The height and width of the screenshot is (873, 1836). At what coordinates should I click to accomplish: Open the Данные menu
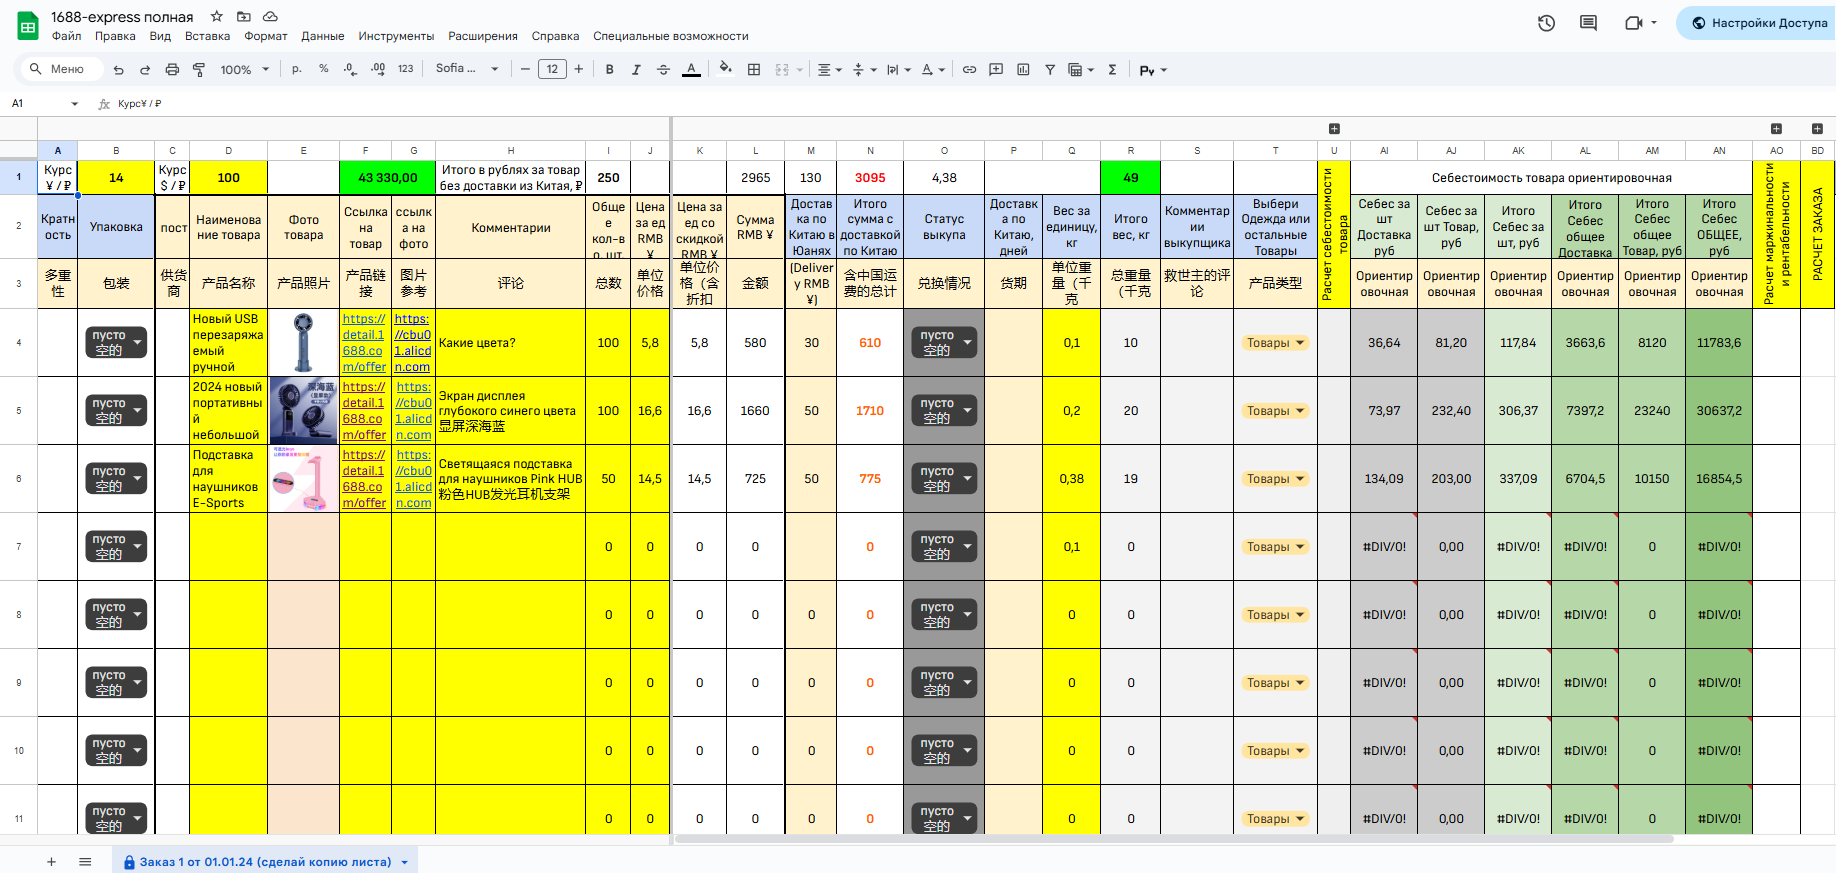coord(322,36)
